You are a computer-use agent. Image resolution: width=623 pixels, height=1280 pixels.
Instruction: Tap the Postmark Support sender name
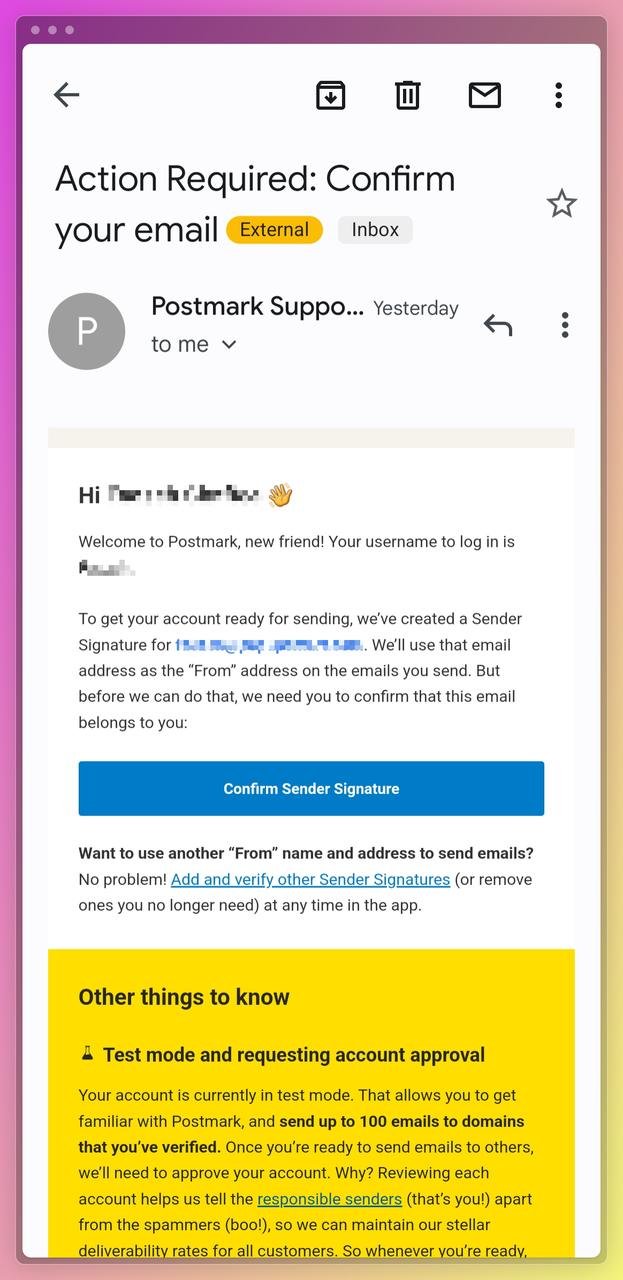[x=257, y=307]
